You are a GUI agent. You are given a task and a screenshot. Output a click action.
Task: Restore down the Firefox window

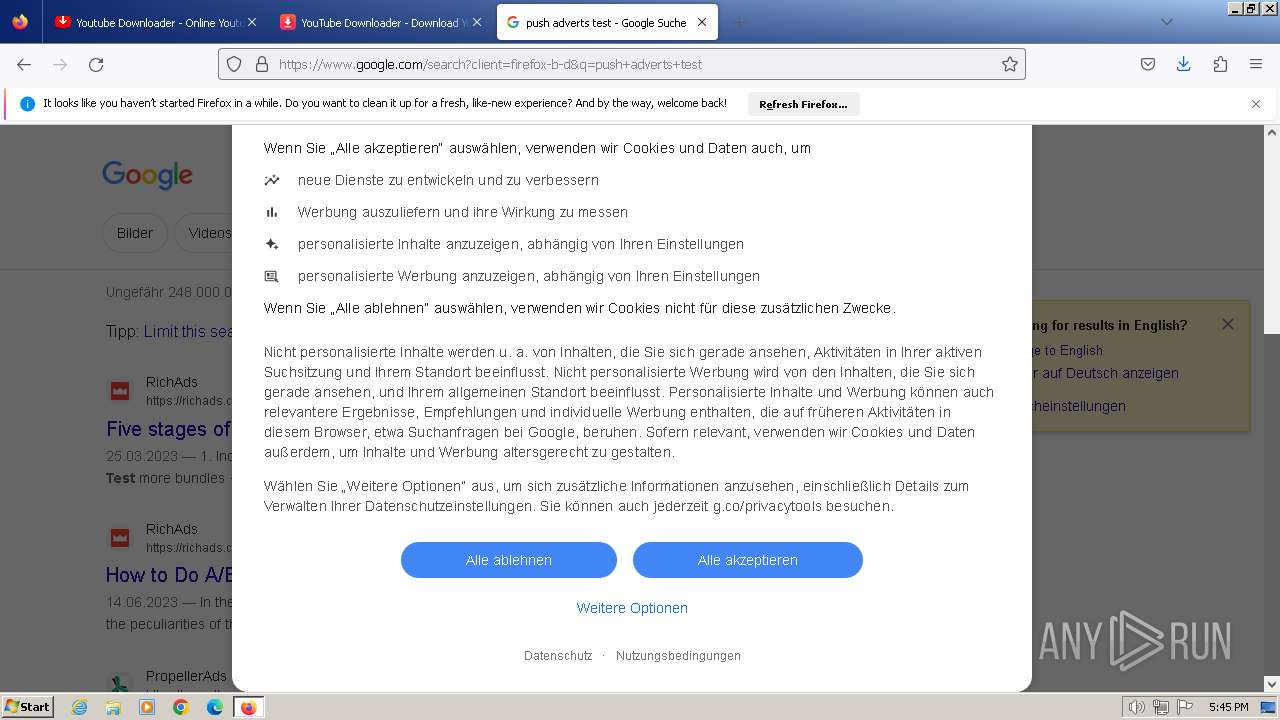tap(1251, 8)
